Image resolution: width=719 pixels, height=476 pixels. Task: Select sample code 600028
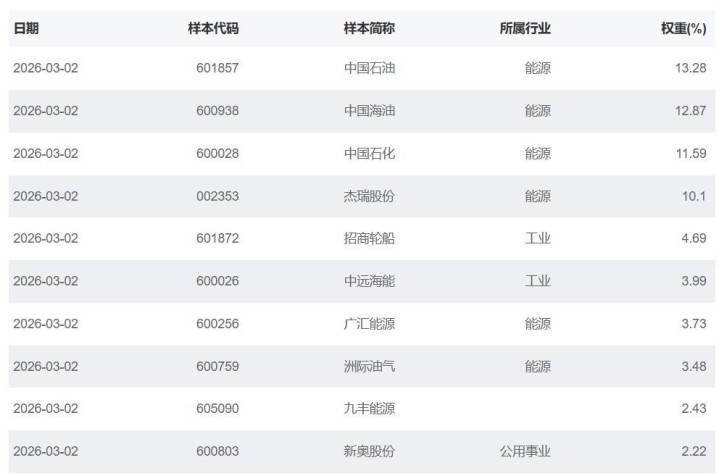(x=217, y=153)
